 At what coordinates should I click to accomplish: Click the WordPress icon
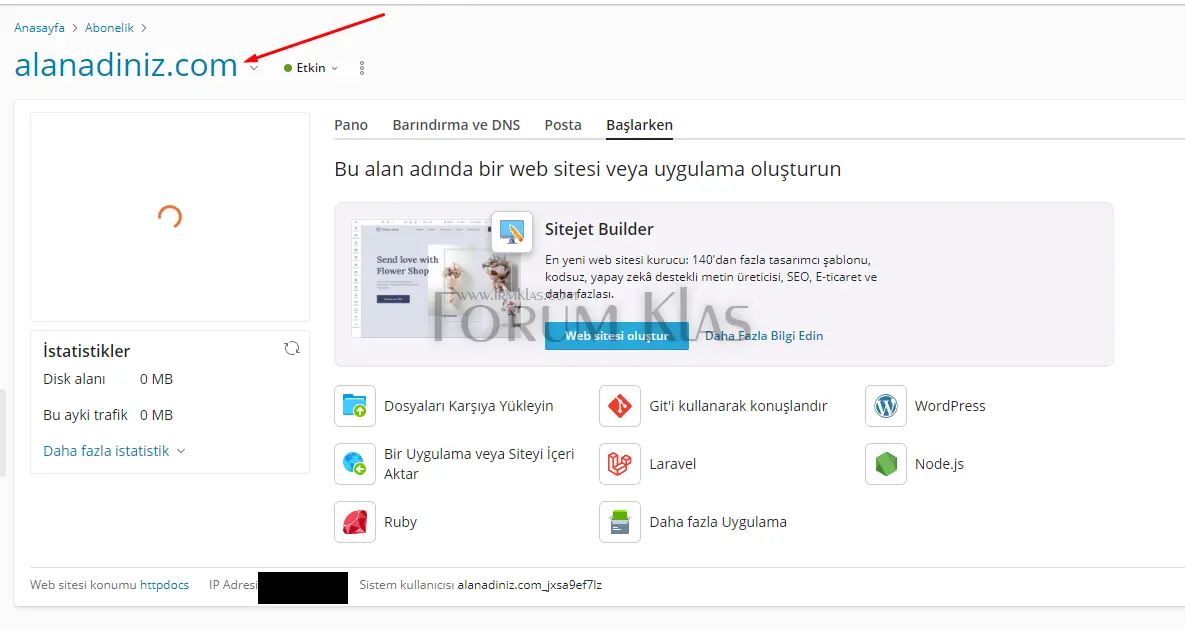tap(886, 406)
